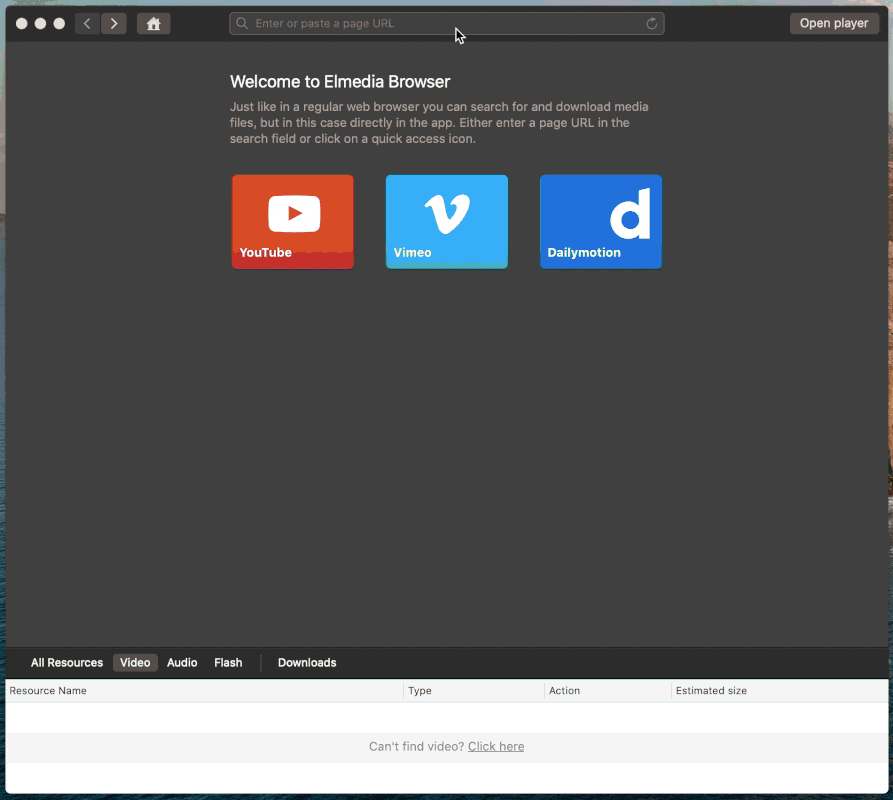Open the Dailymotion quick access tile
The height and width of the screenshot is (800, 893).
(601, 221)
